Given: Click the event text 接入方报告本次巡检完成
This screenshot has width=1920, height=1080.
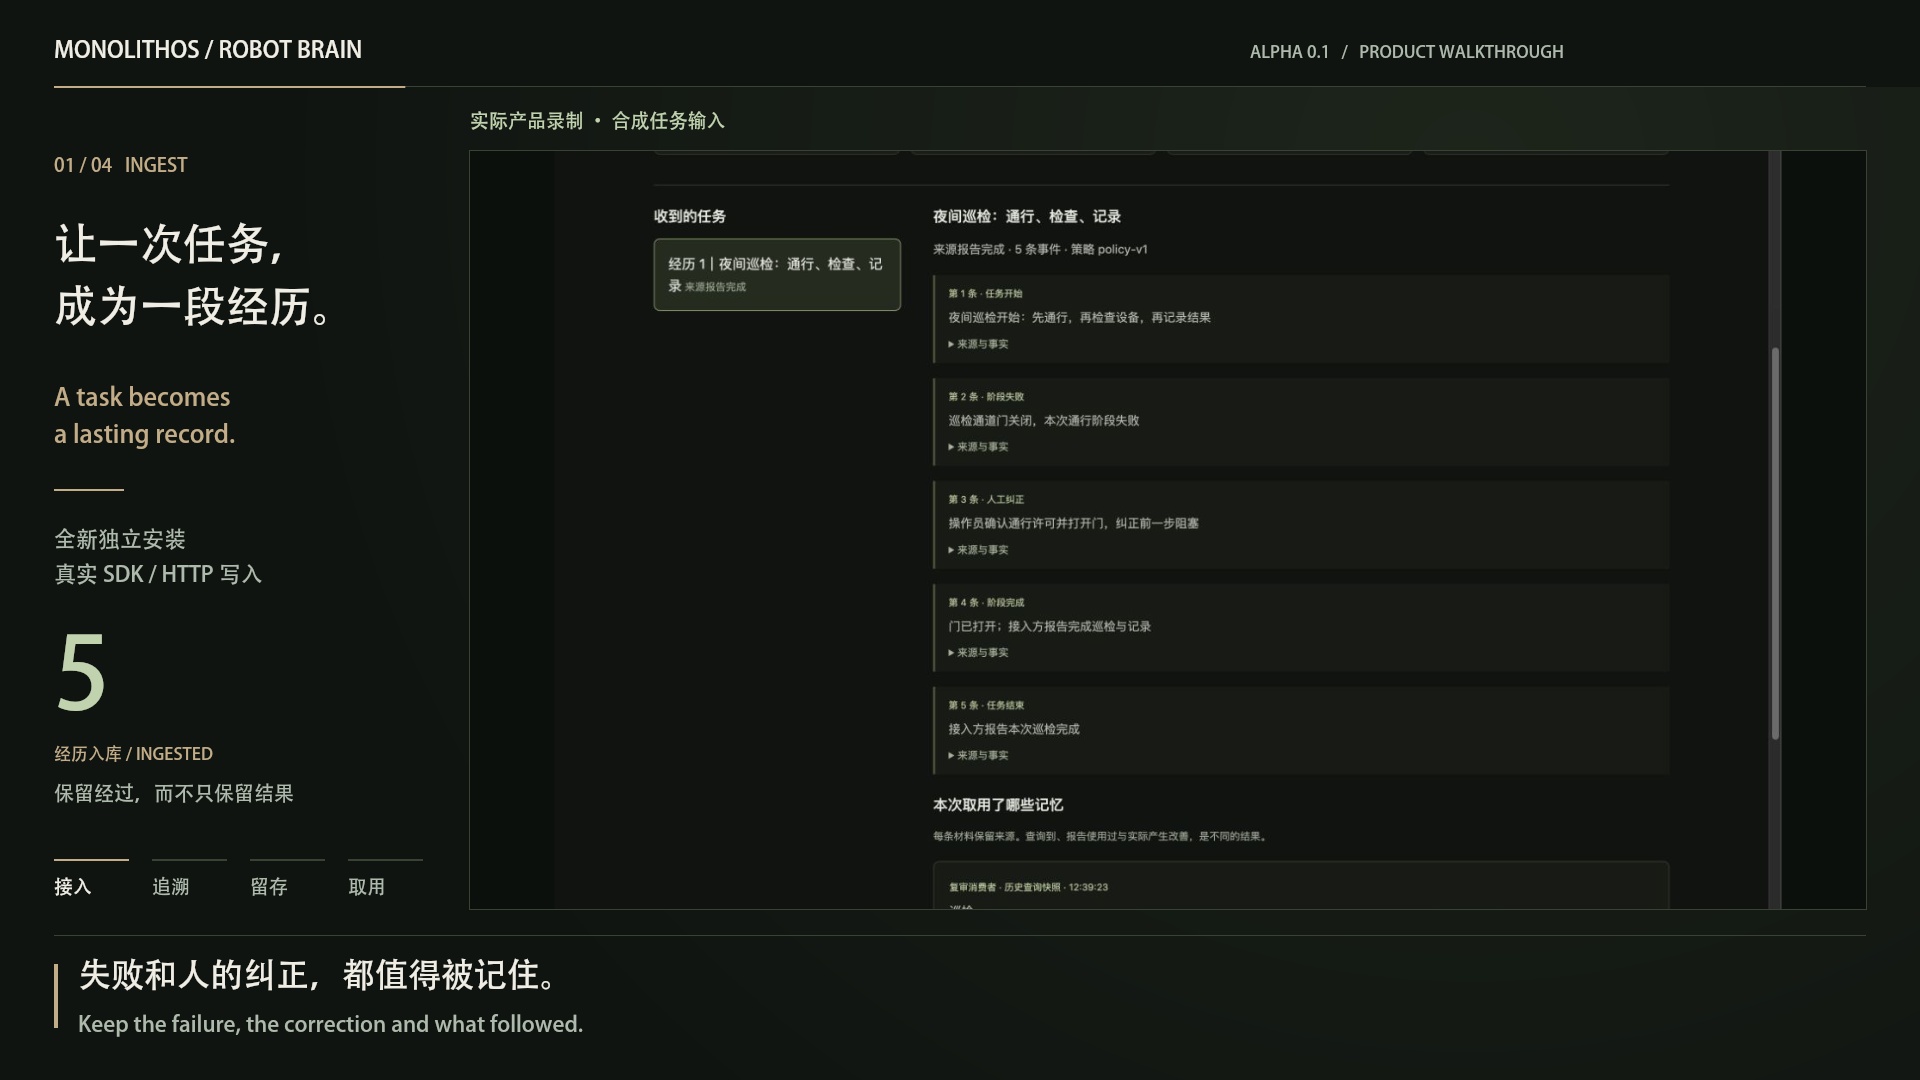Looking at the screenshot, I should coord(1014,730).
